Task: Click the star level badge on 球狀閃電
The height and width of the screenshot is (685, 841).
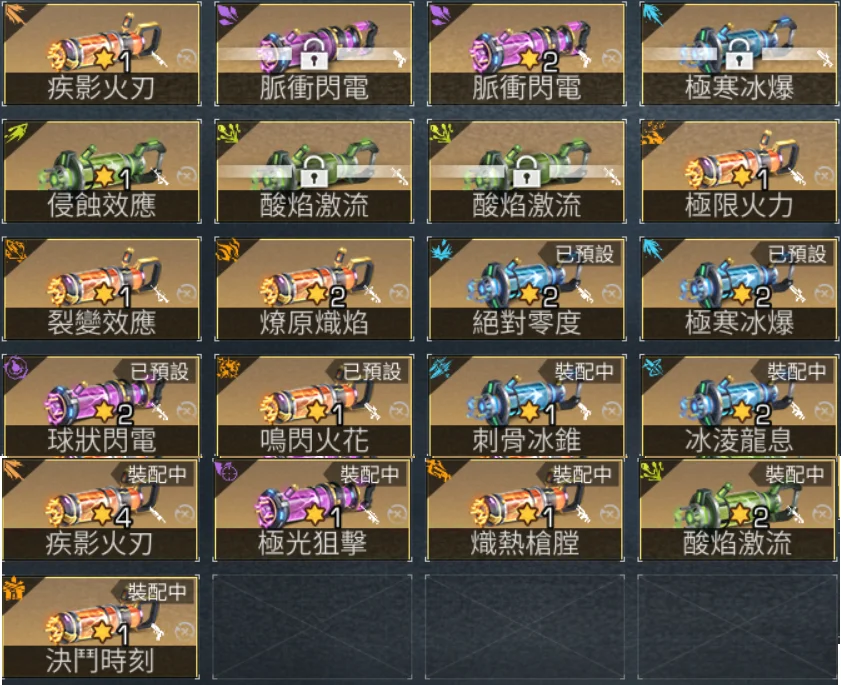Action: [113, 412]
